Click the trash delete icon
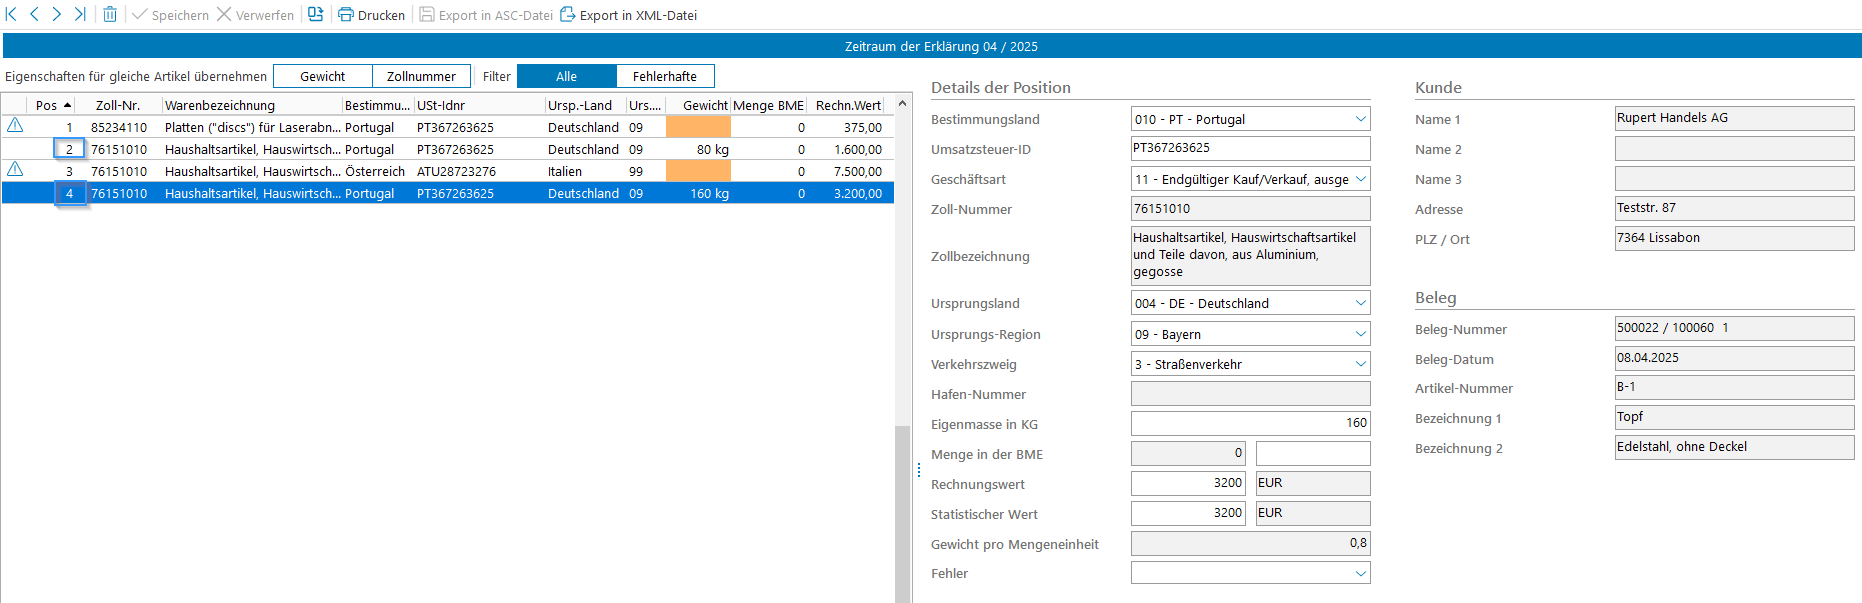This screenshot has width=1862, height=603. (110, 15)
